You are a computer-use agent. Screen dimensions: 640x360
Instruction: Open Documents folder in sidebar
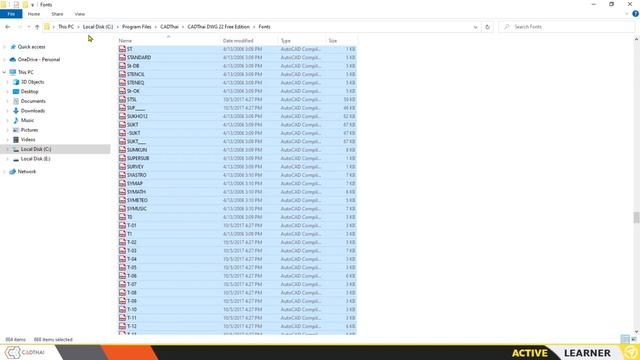33,101
